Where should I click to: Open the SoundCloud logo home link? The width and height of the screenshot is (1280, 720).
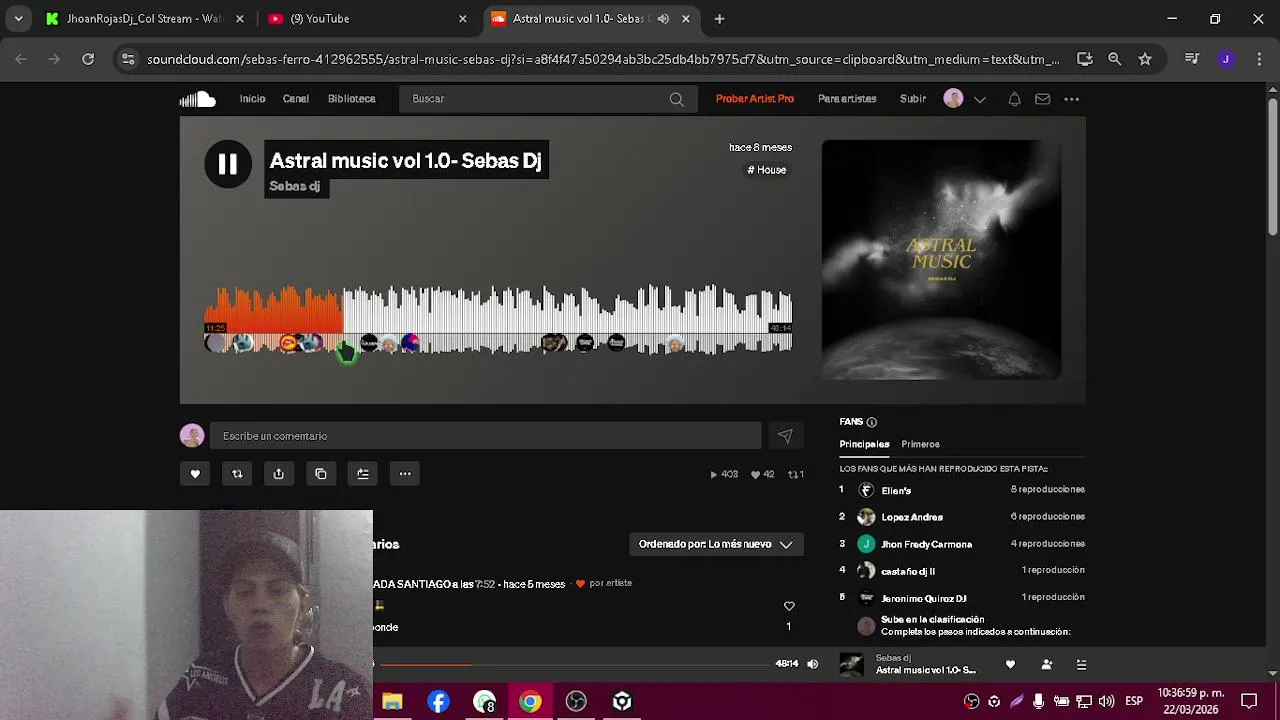[x=197, y=99]
